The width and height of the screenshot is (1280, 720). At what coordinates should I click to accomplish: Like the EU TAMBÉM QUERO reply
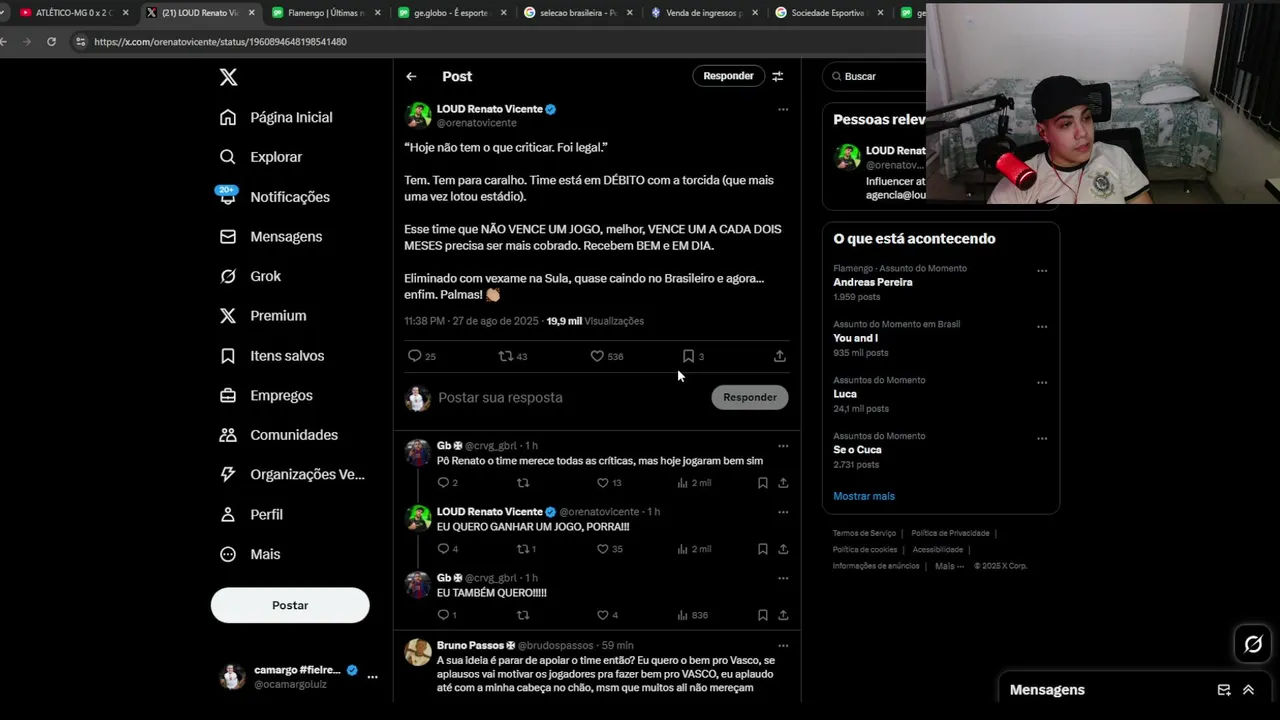click(603, 615)
